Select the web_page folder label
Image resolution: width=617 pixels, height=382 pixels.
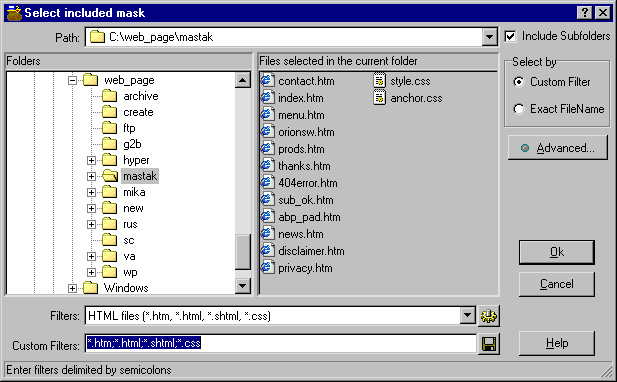click(x=129, y=80)
